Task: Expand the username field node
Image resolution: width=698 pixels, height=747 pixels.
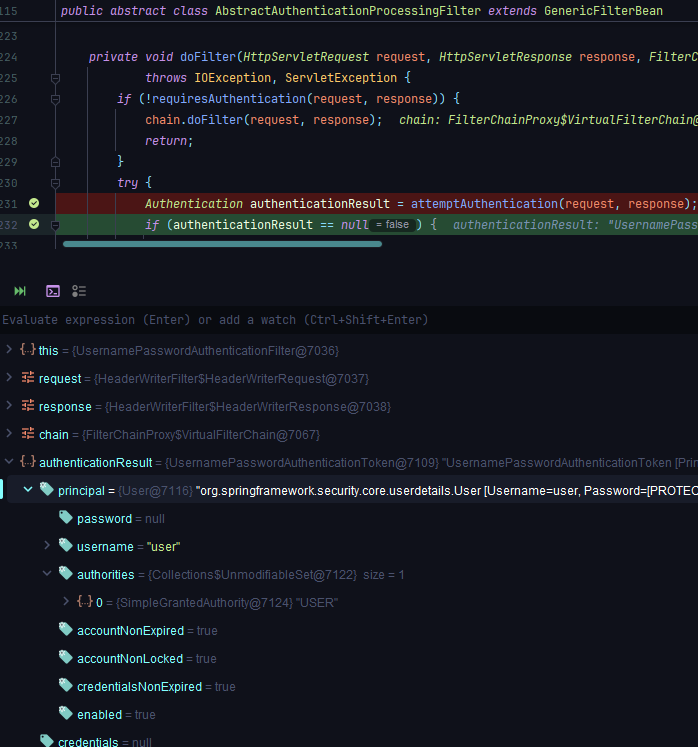Action: 47,546
